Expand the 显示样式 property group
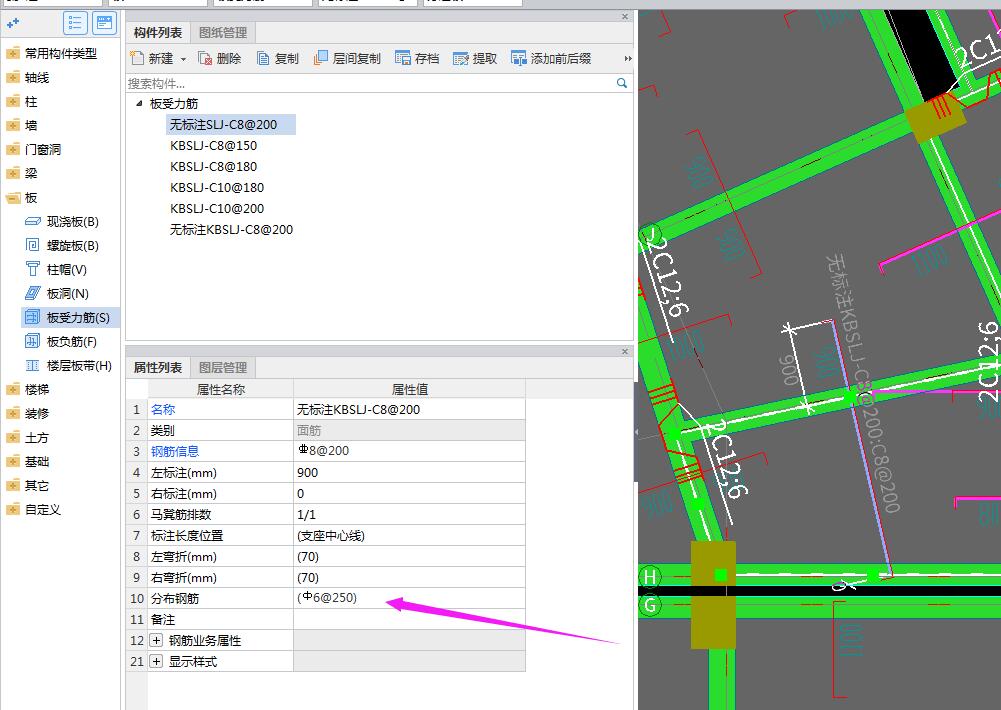The image size is (1001, 710). (x=157, y=661)
